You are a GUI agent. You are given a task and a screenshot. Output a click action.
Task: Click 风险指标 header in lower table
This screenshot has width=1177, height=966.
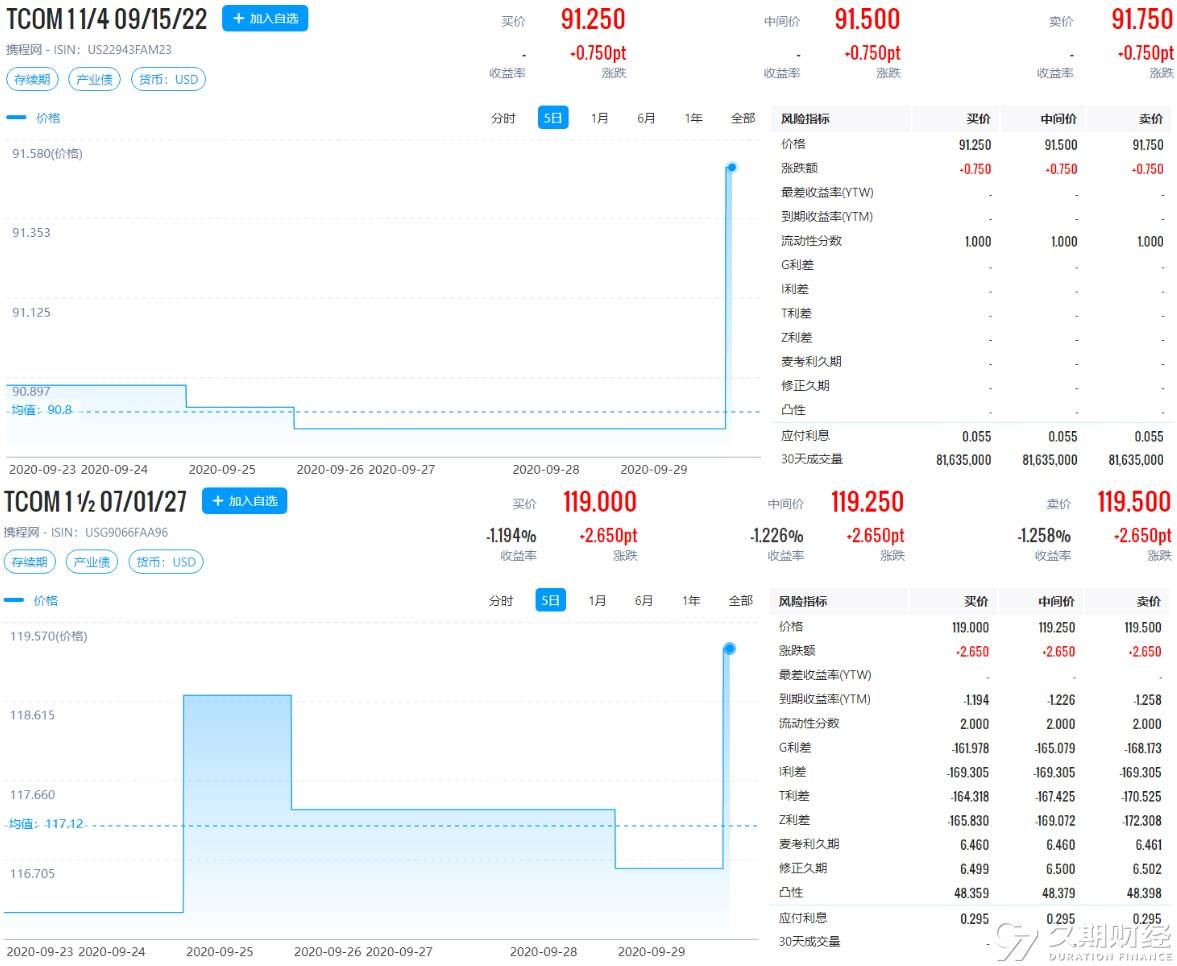click(x=803, y=601)
